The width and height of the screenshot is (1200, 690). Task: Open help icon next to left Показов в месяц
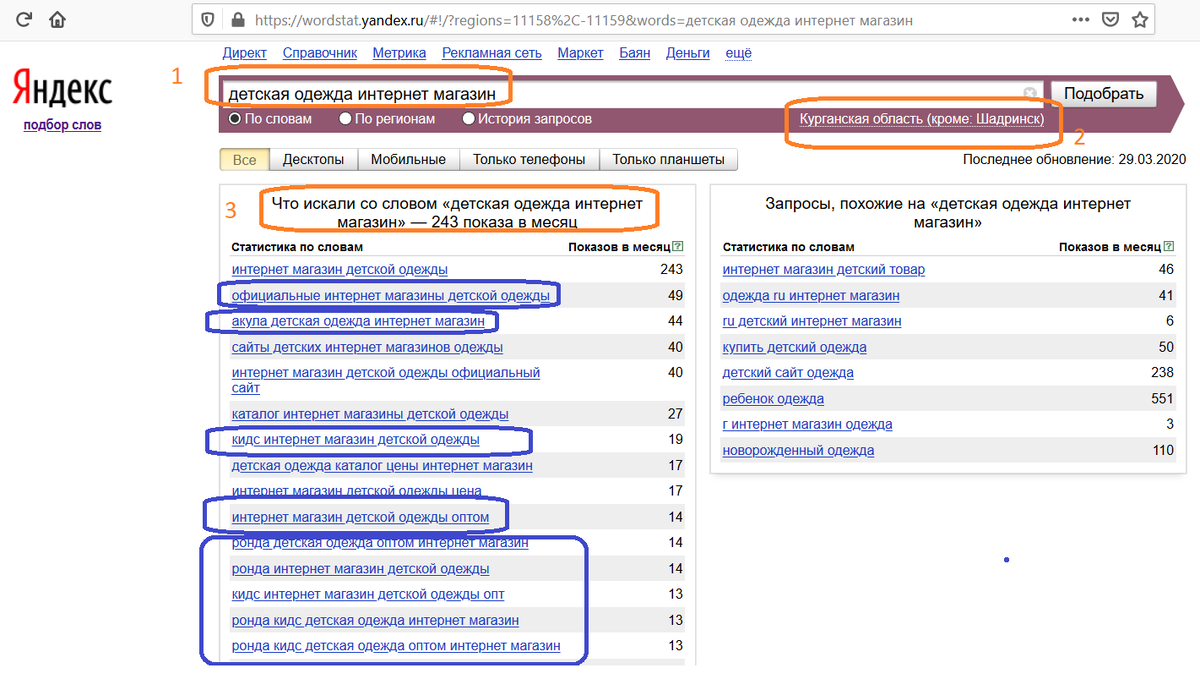(679, 246)
